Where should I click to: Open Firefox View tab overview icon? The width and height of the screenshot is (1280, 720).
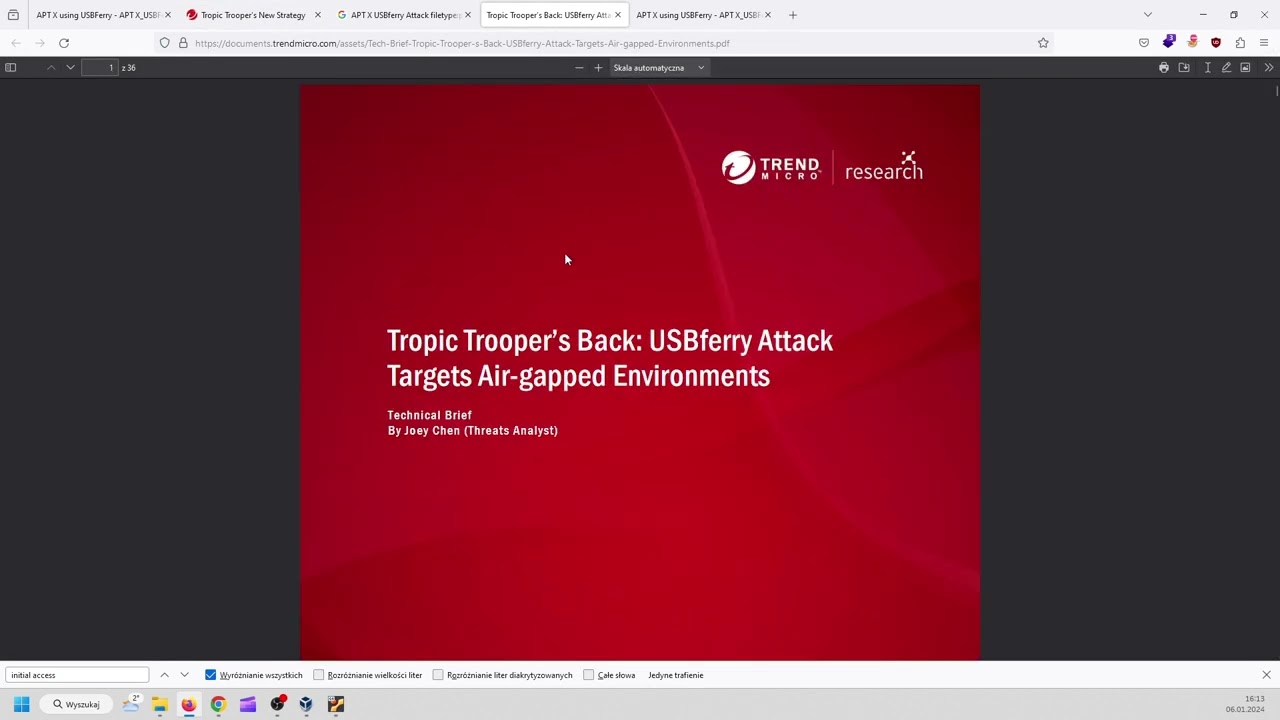(x=13, y=15)
